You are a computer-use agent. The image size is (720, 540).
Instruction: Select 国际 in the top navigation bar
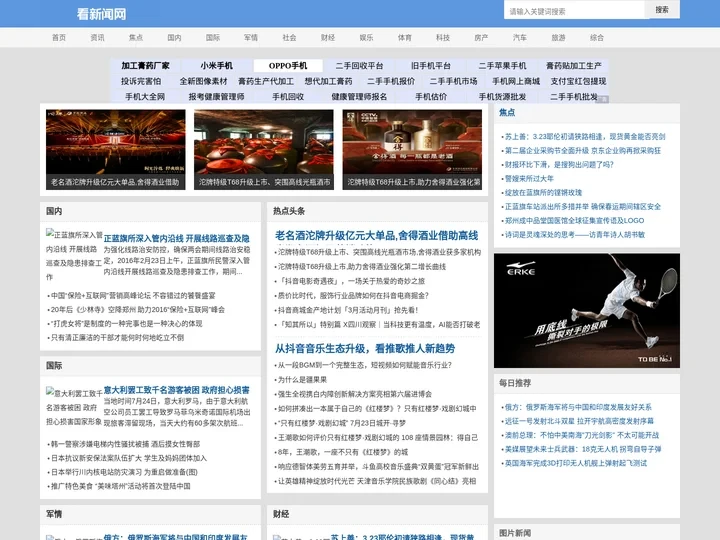[213, 38]
